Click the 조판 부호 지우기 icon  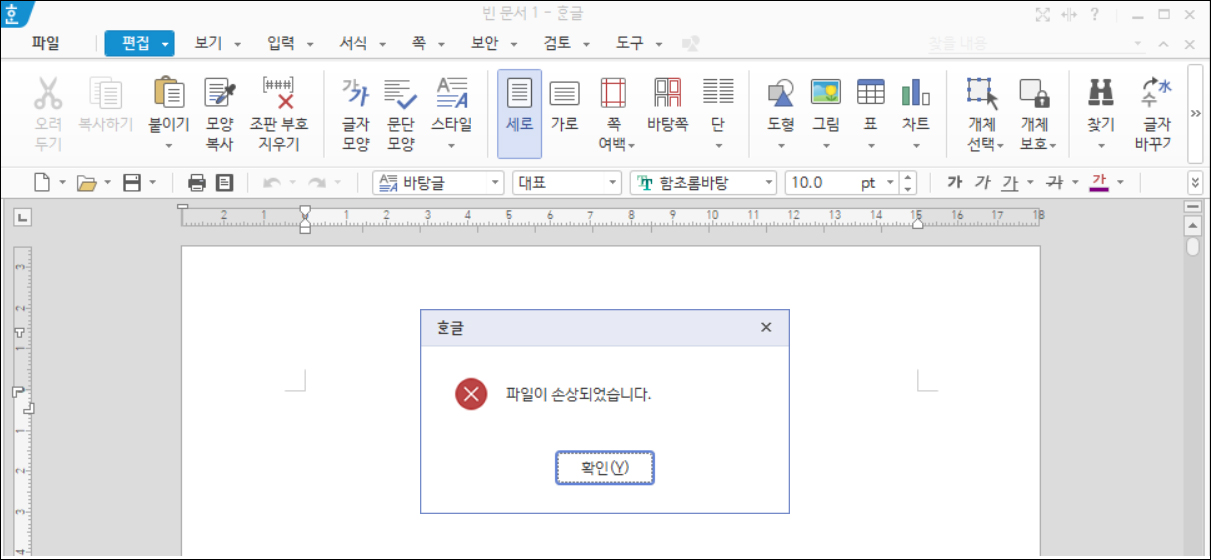click(279, 93)
